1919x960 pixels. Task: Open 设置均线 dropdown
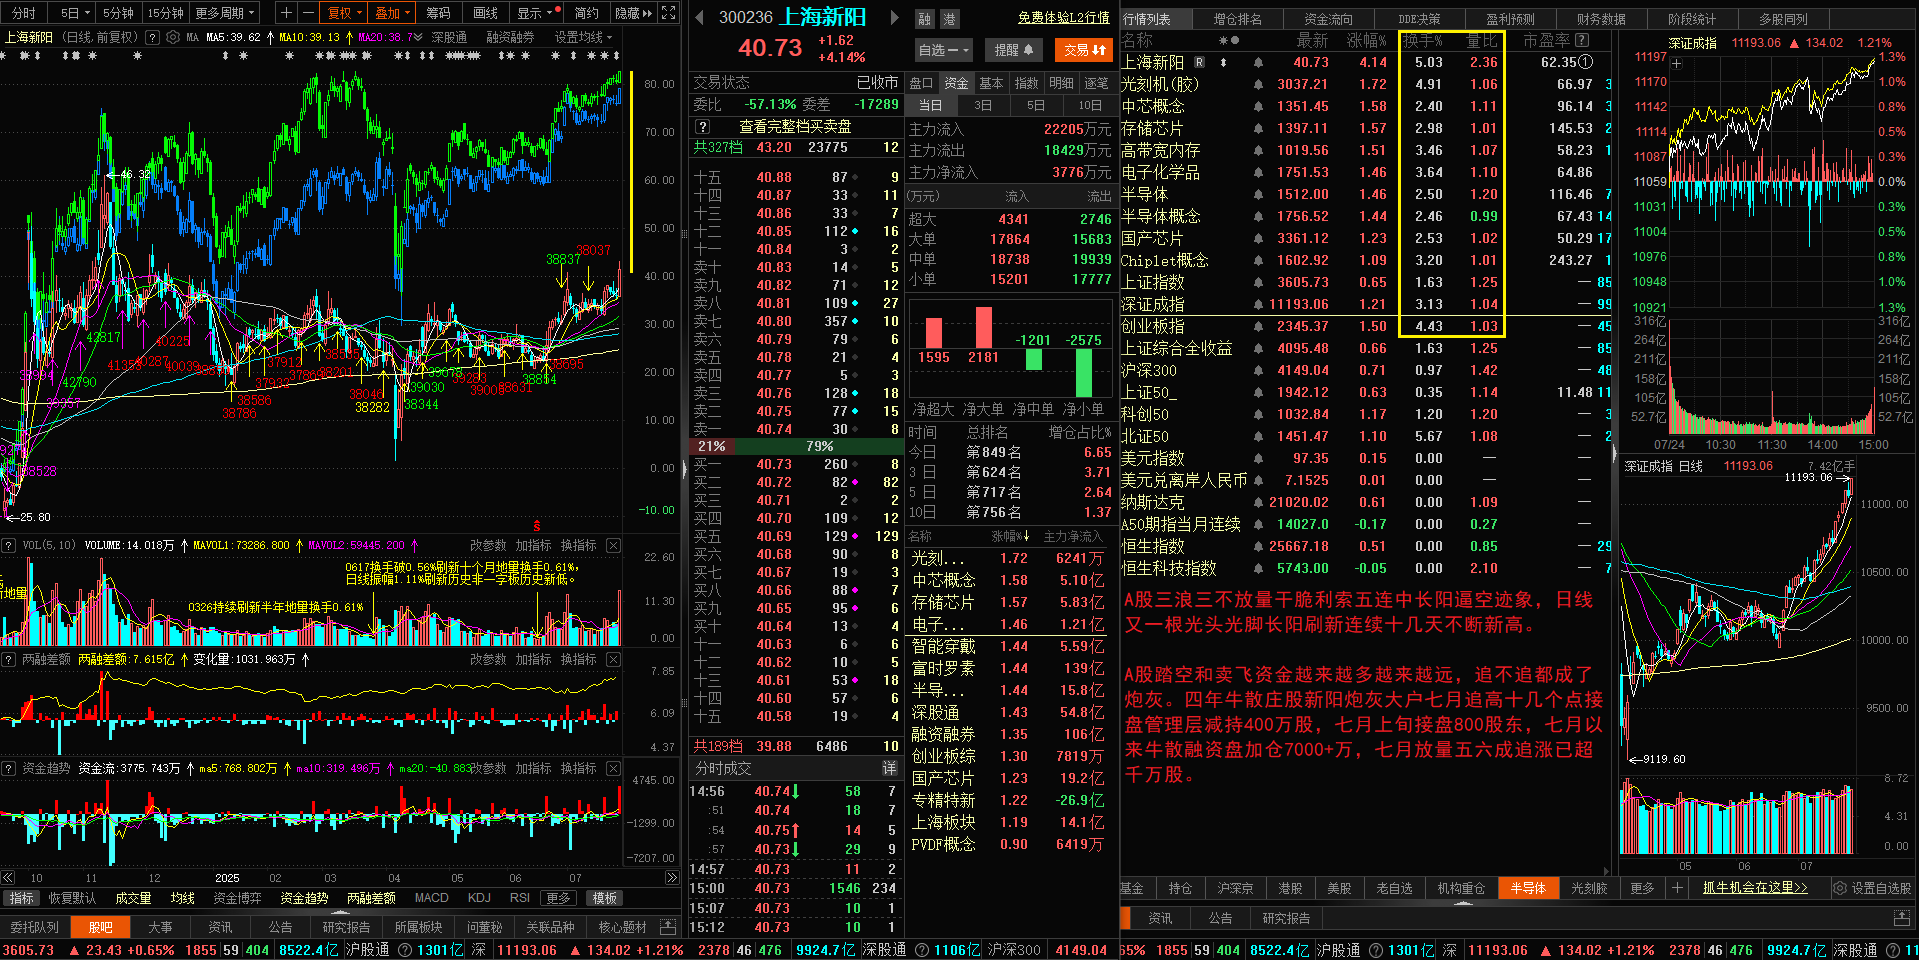(x=583, y=37)
